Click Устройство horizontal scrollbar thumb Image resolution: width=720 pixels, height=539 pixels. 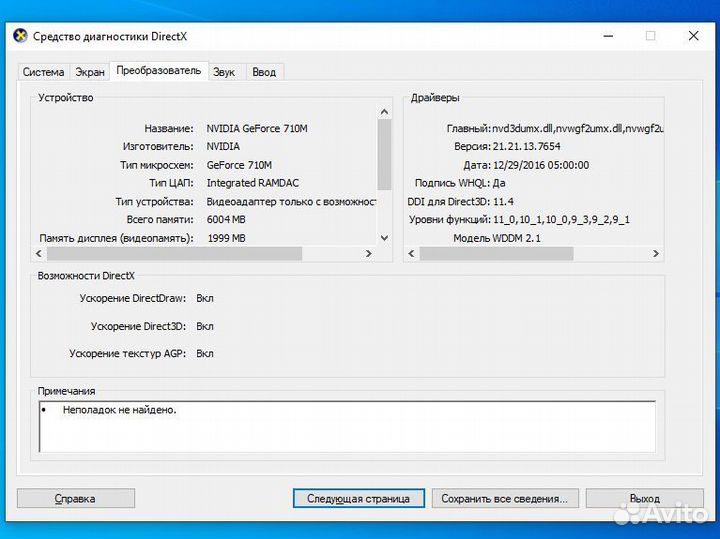point(174,253)
